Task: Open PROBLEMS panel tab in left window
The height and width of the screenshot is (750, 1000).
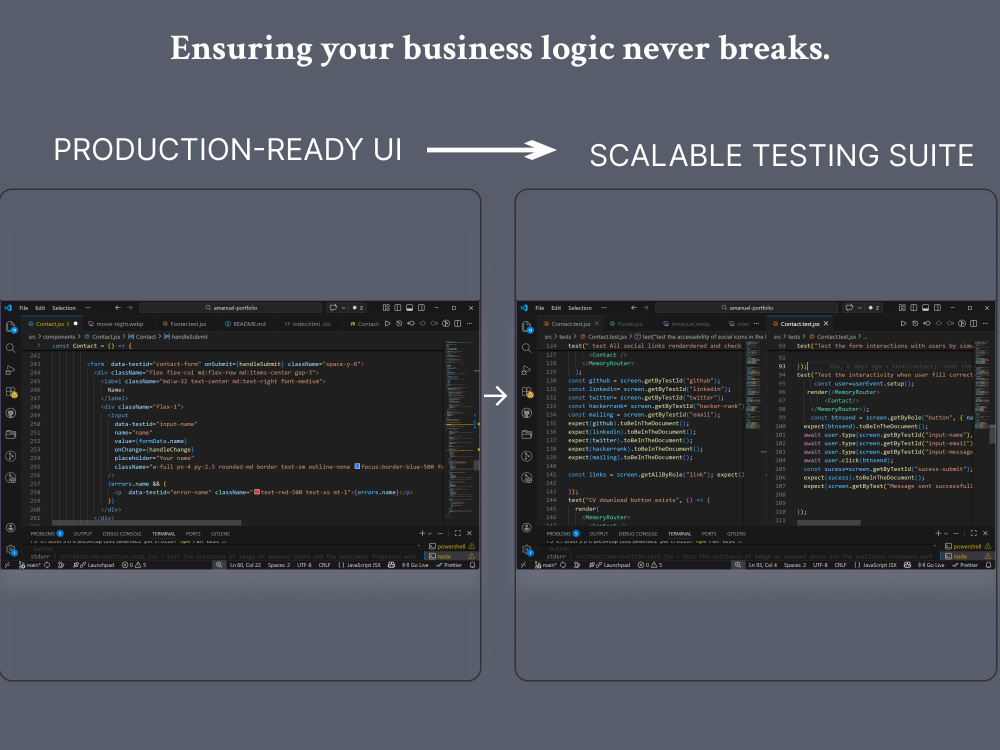Action: point(47,534)
